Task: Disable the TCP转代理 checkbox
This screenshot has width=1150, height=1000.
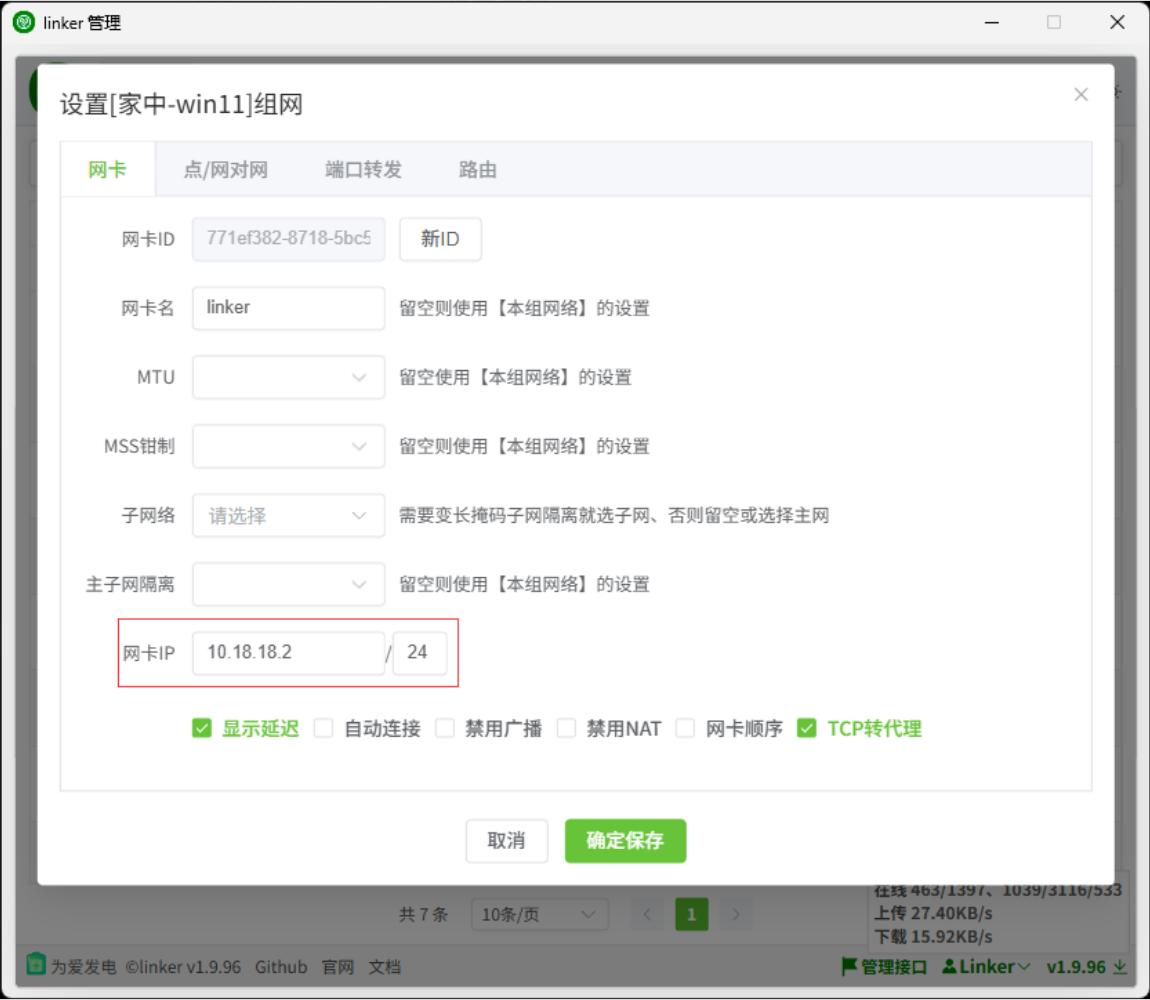Action: coord(807,729)
